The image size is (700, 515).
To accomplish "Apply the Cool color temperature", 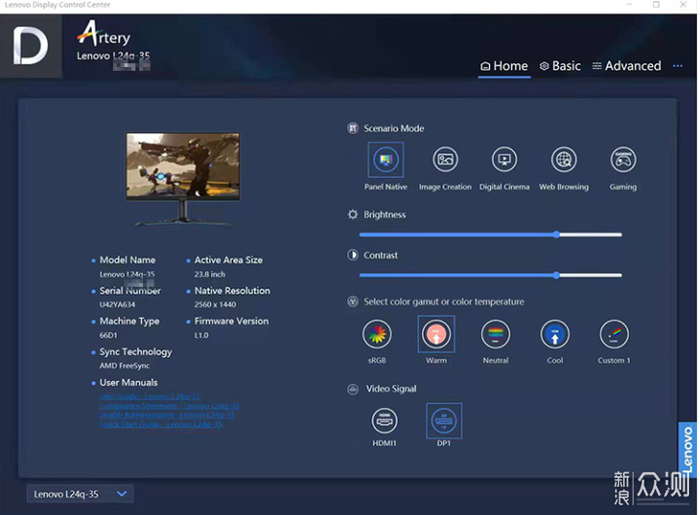I will pos(555,334).
